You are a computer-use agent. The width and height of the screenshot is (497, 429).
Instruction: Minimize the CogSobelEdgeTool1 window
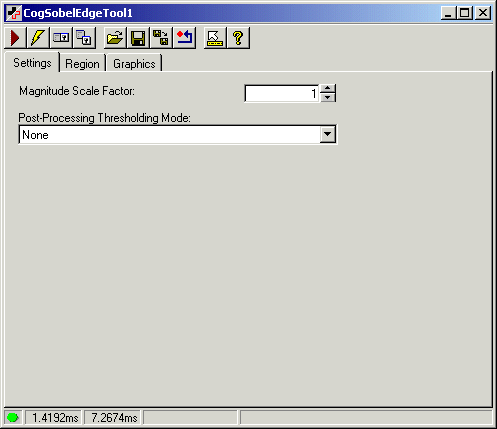pos(449,13)
